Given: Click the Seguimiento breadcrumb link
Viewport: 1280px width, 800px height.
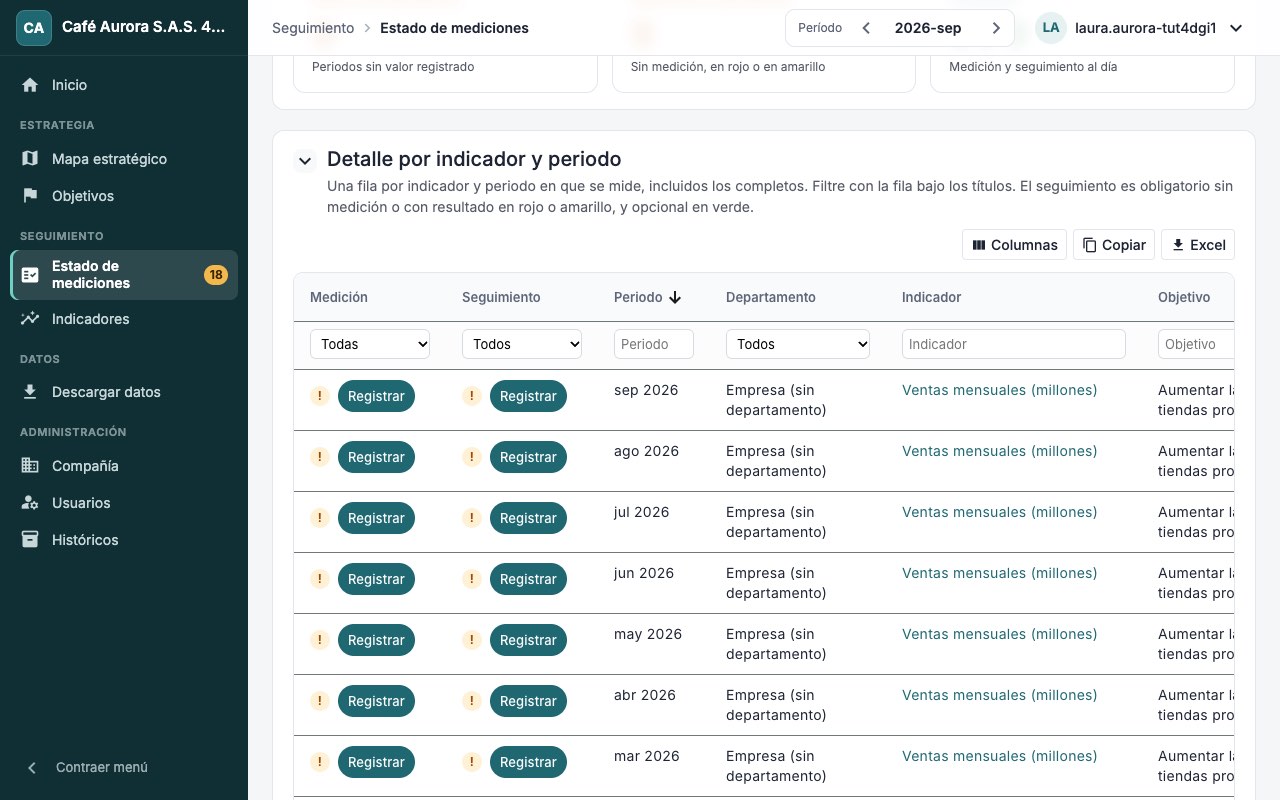Looking at the screenshot, I should (x=313, y=28).
